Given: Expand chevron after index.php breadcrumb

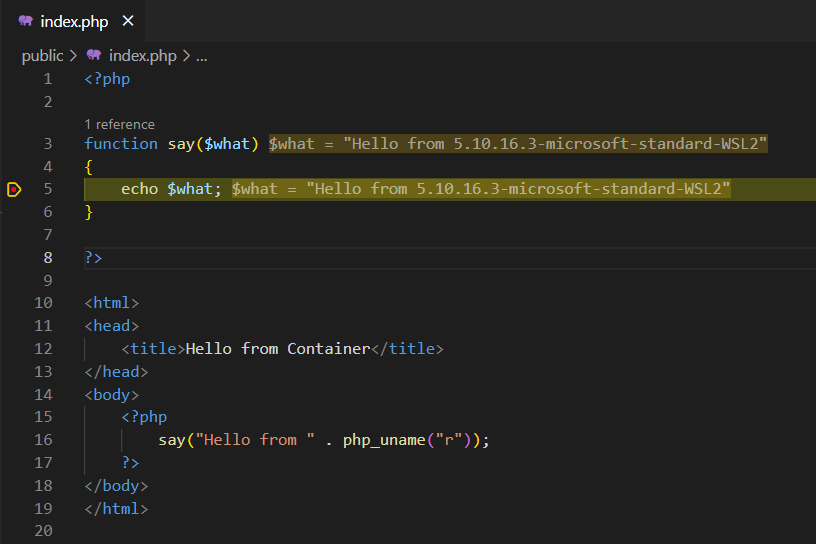Looking at the screenshot, I should 186,56.
